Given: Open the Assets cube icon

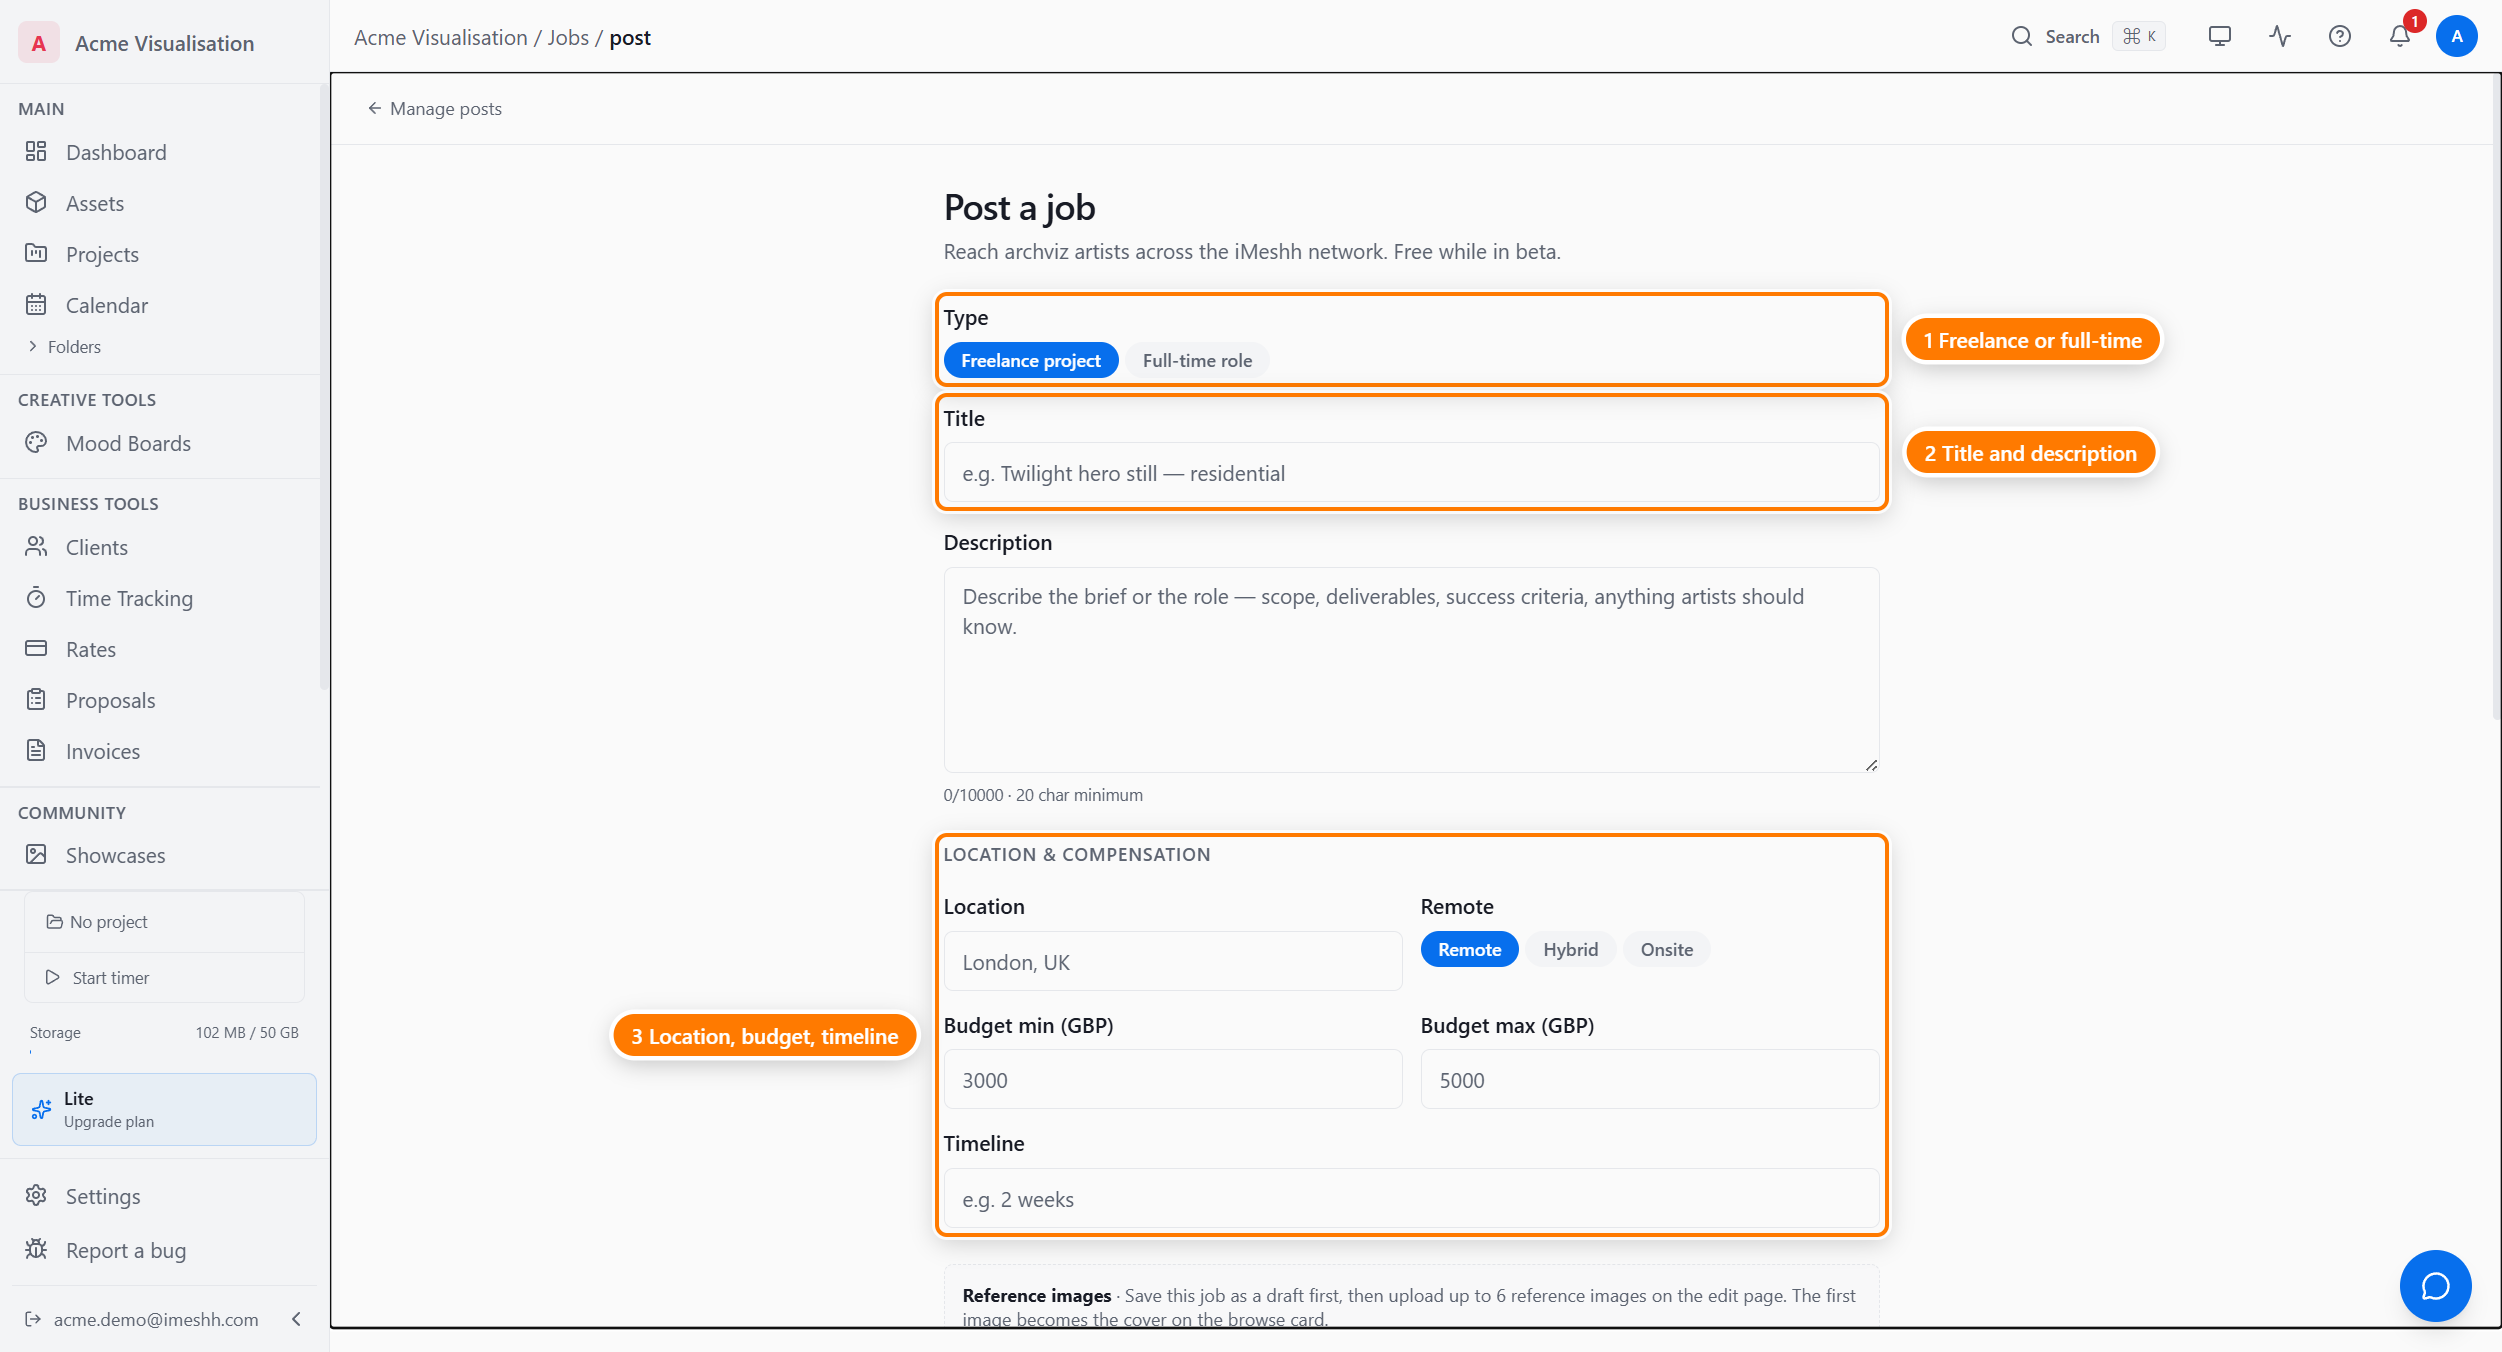Looking at the screenshot, I should [36, 203].
